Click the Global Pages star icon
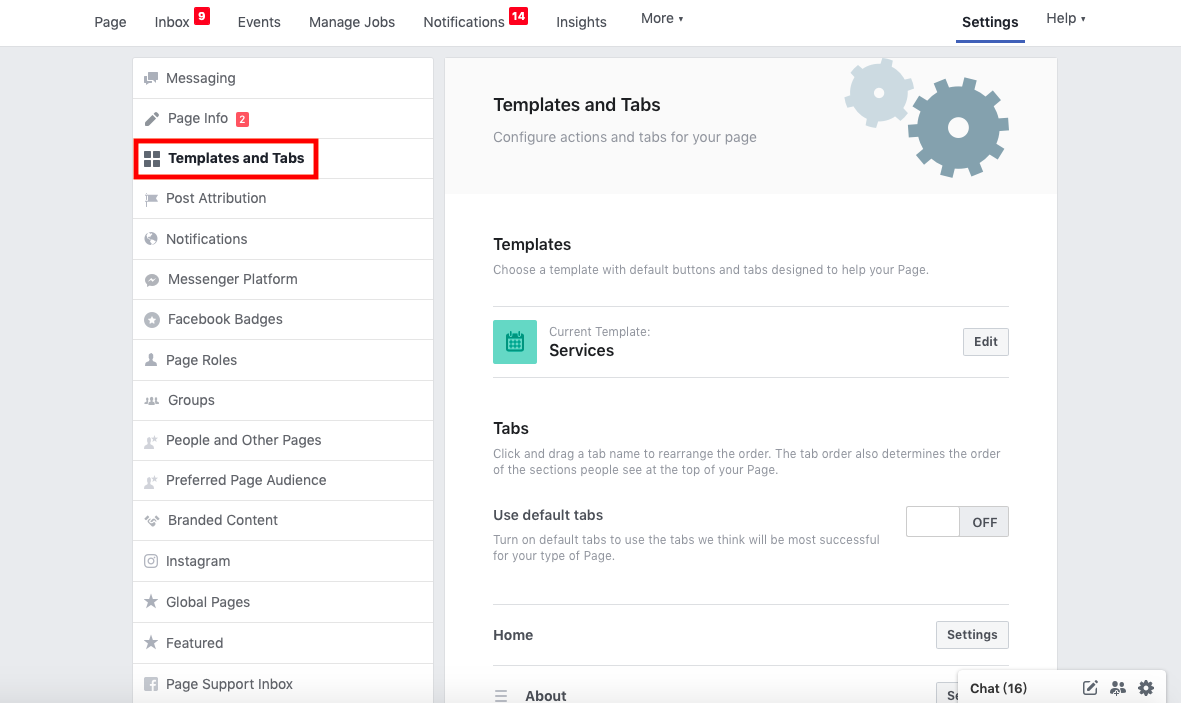 point(151,601)
